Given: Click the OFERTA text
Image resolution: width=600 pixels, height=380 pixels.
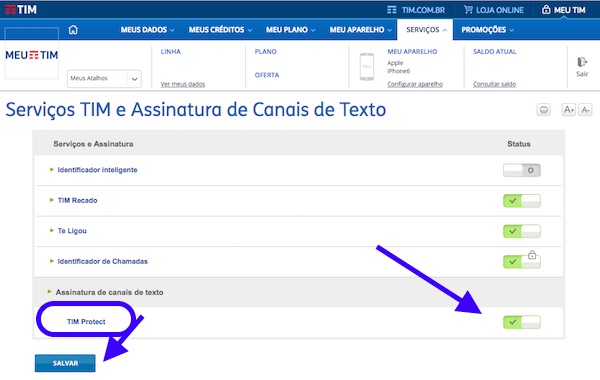Looking at the screenshot, I should pyautogui.click(x=267, y=75).
